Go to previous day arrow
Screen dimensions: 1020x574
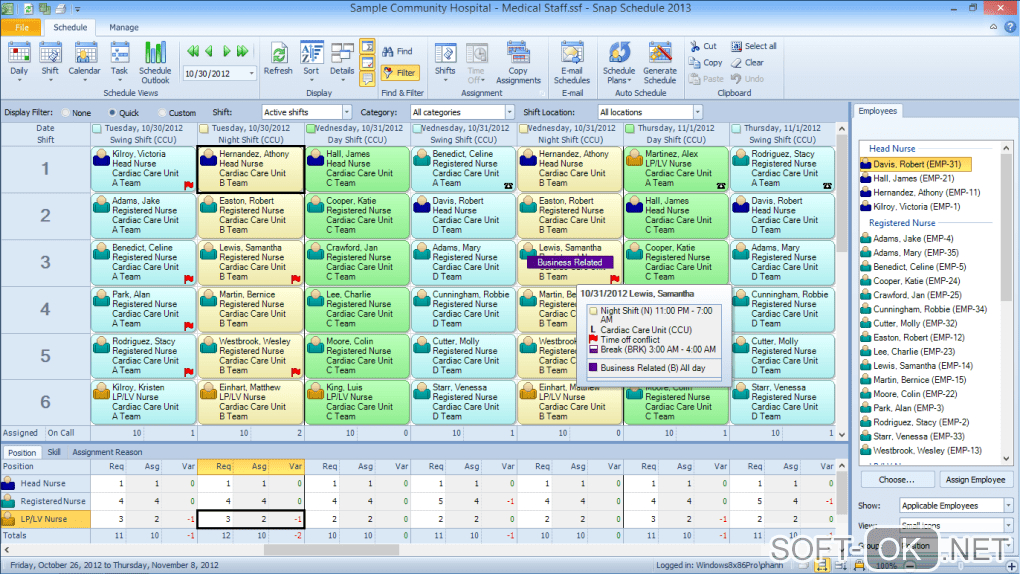coord(209,51)
